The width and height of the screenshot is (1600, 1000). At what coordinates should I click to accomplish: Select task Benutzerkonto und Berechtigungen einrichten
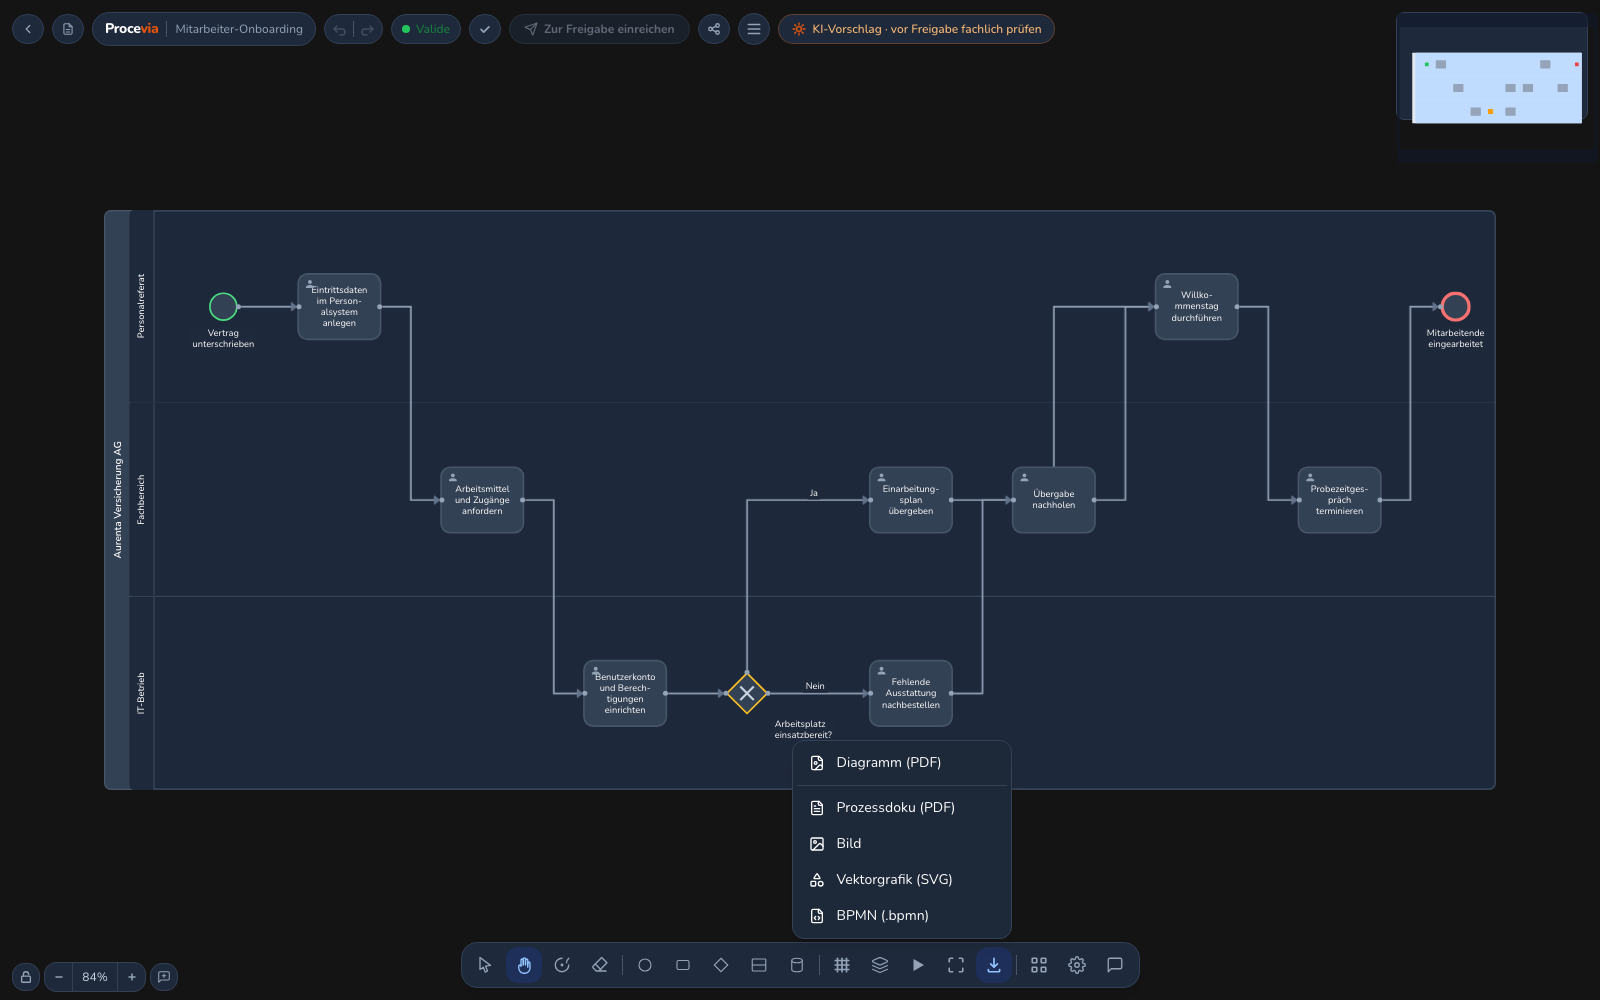point(625,693)
